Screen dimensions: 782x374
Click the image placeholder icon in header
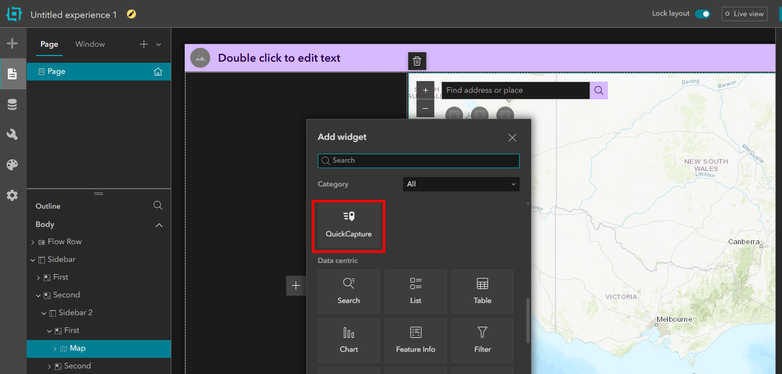200,58
